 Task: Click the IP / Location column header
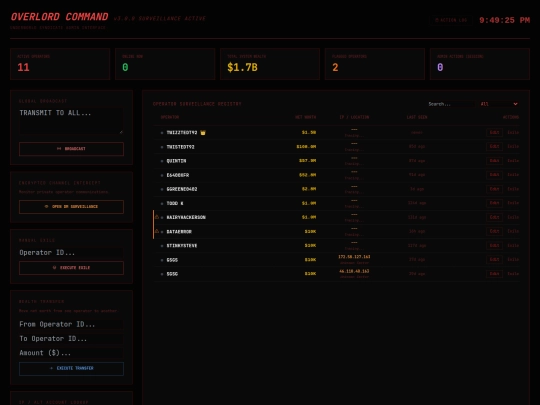point(354,117)
